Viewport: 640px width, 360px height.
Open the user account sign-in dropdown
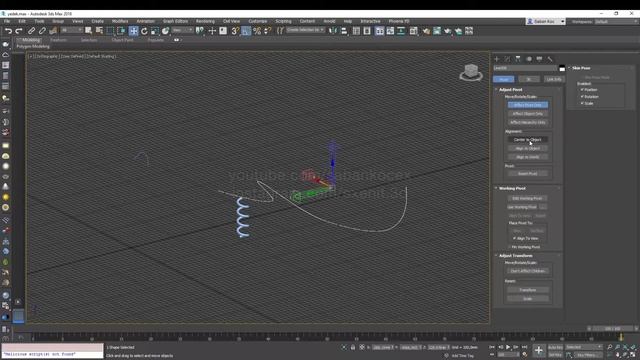[546, 21]
